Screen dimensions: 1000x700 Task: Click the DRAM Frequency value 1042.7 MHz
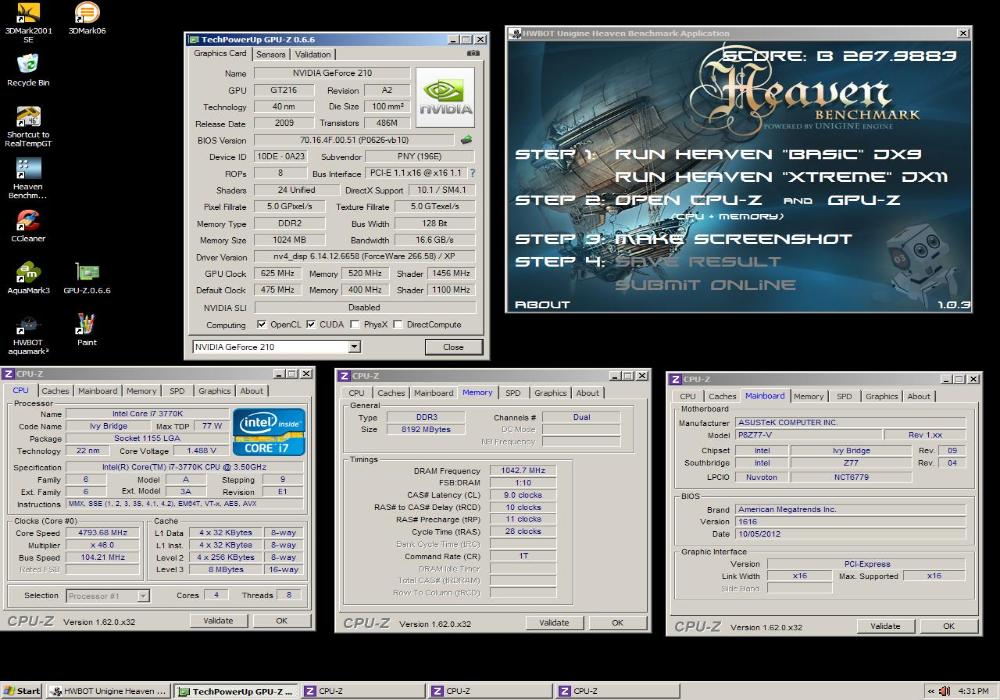click(523, 470)
